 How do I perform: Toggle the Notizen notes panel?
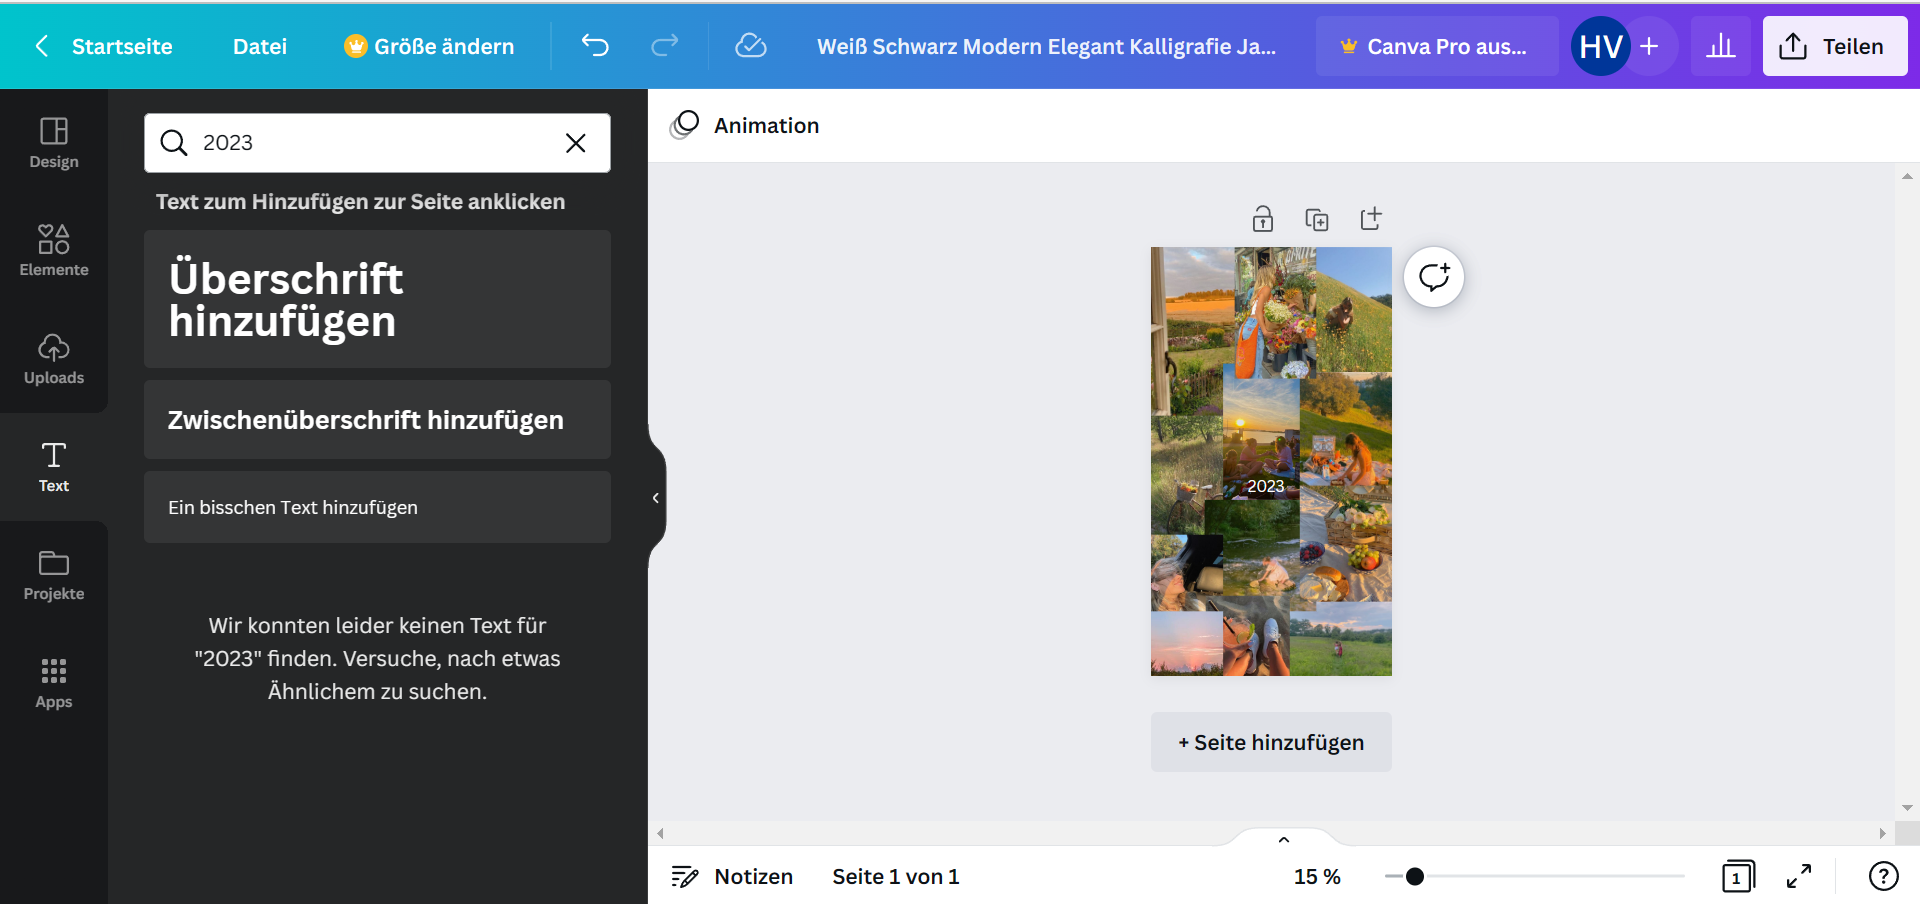(733, 876)
